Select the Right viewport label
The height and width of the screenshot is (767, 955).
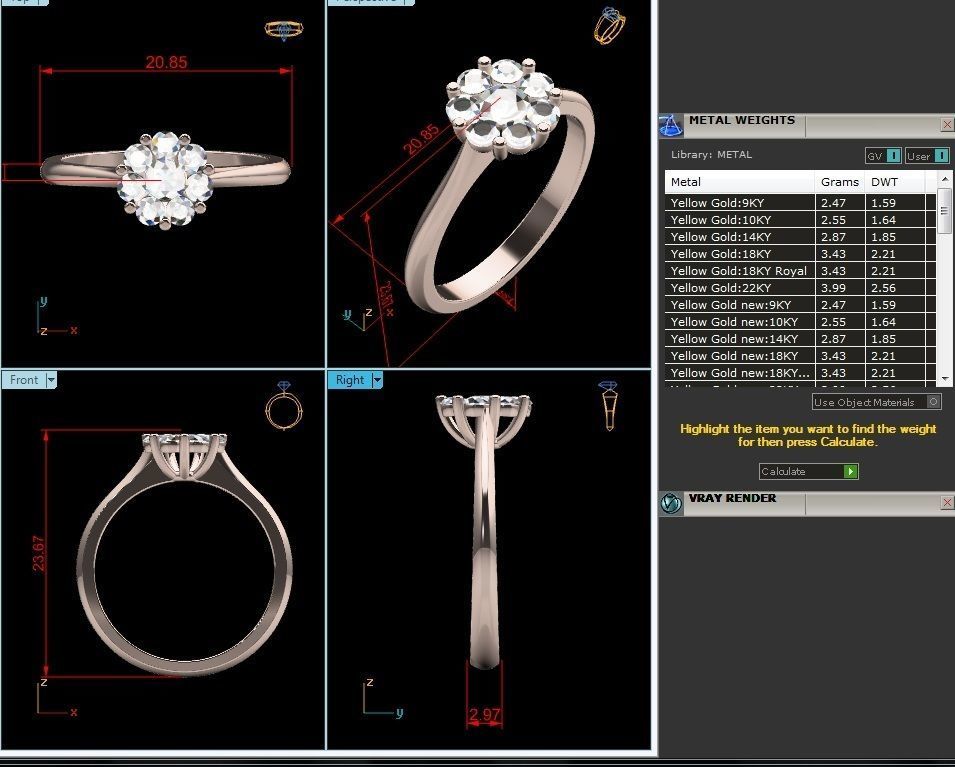point(350,380)
